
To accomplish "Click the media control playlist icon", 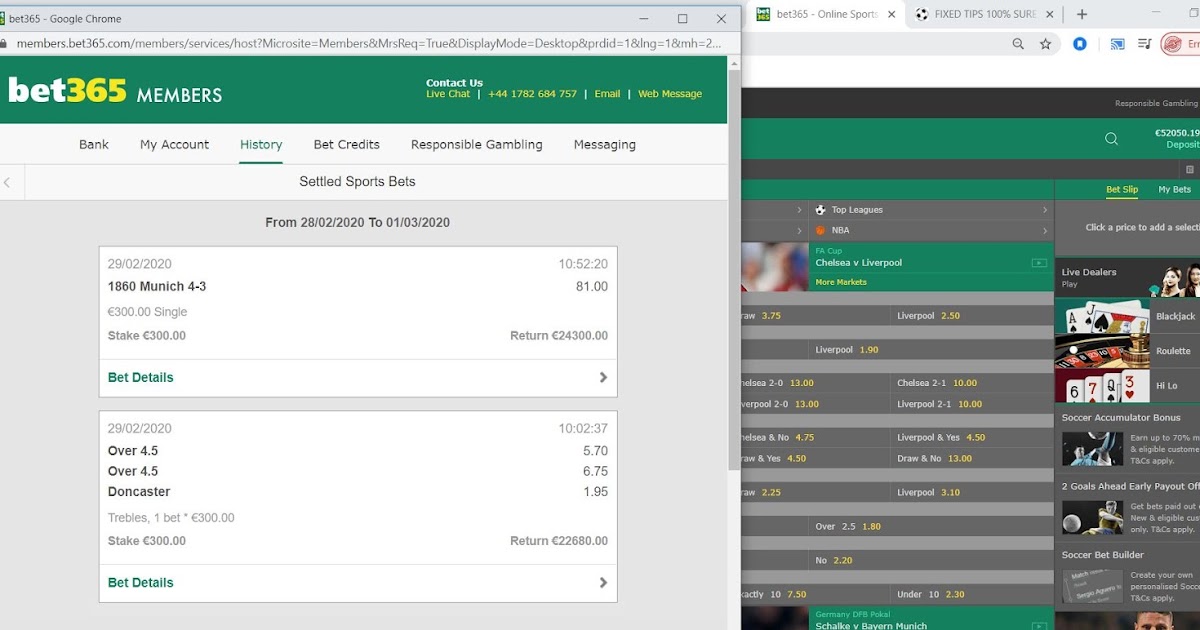I will point(1145,44).
